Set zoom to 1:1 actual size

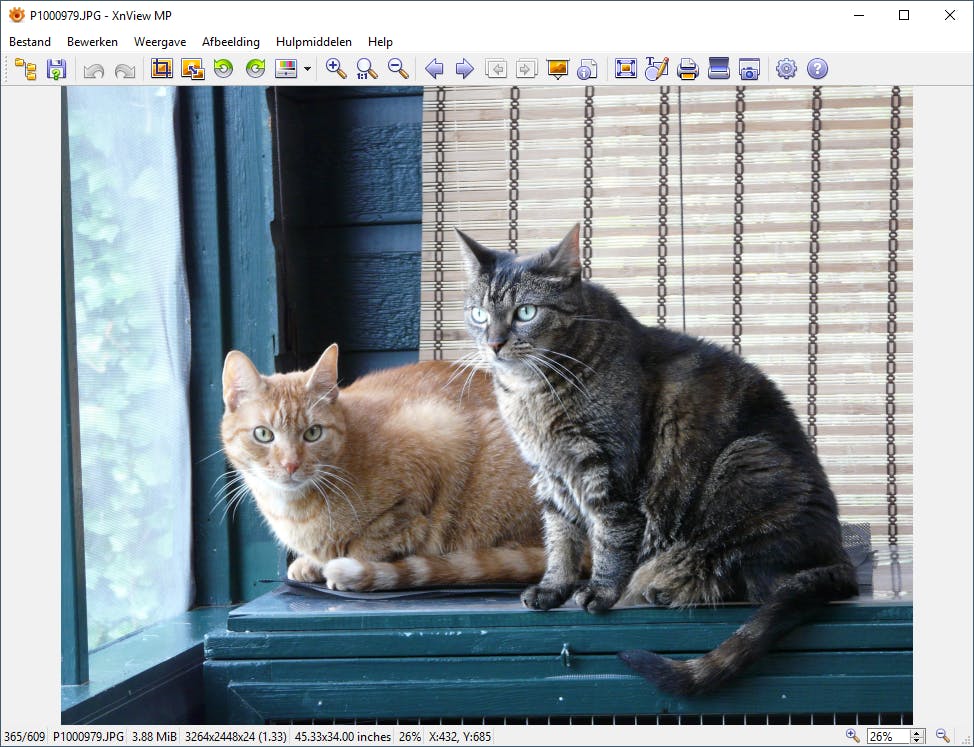click(x=366, y=68)
